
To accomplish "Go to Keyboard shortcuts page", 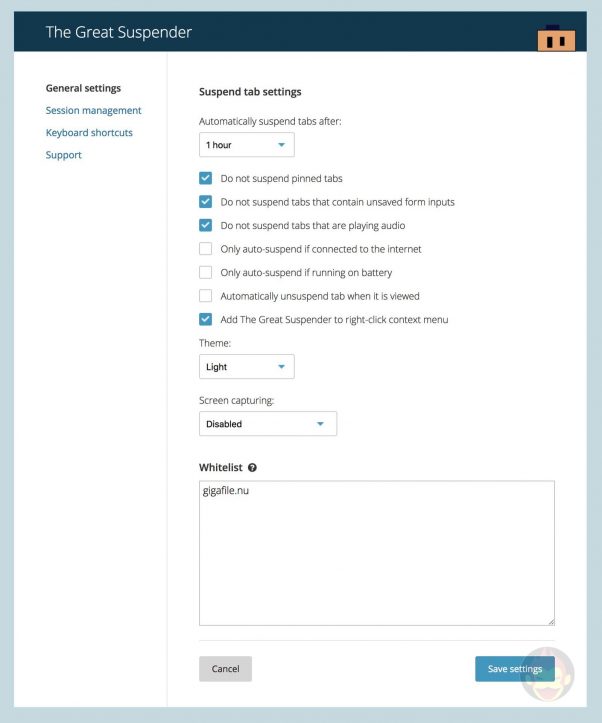I will [x=89, y=132].
